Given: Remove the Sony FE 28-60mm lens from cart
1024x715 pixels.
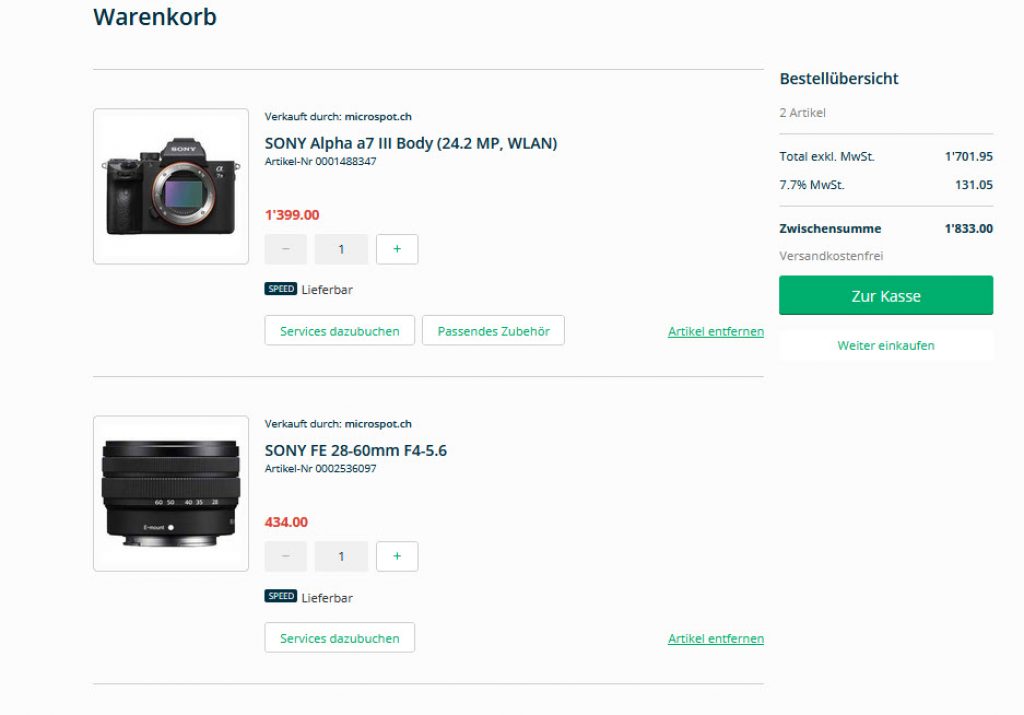Looking at the screenshot, I should (715, 638).
